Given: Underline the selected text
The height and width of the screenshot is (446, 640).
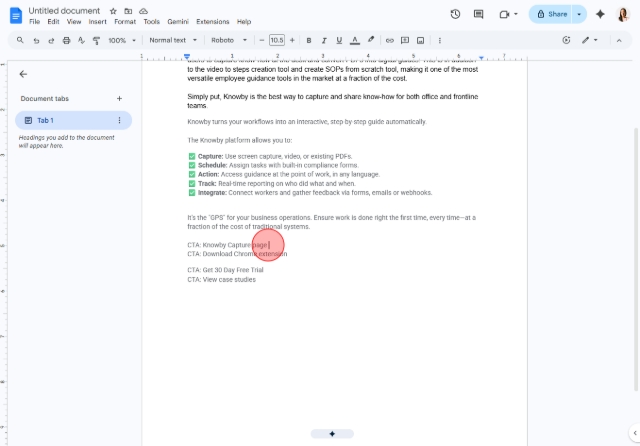Looking at the screenshot, I should [339, 40].
